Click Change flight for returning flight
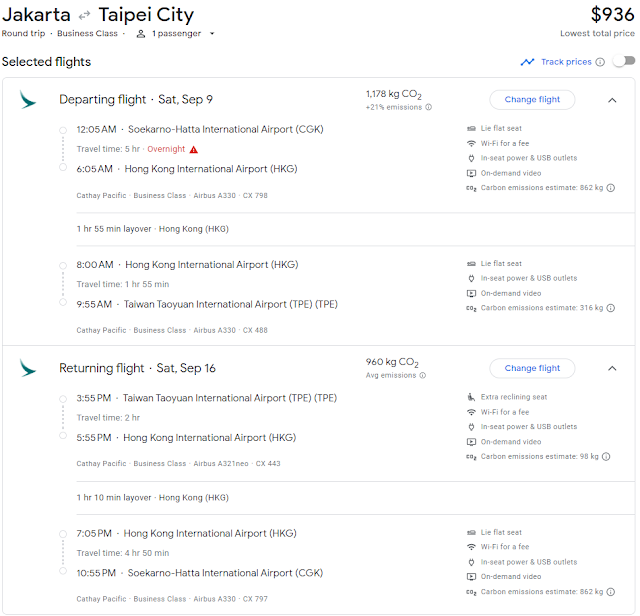The height and width of the screenshot is (616, 640). click(532, 368)
